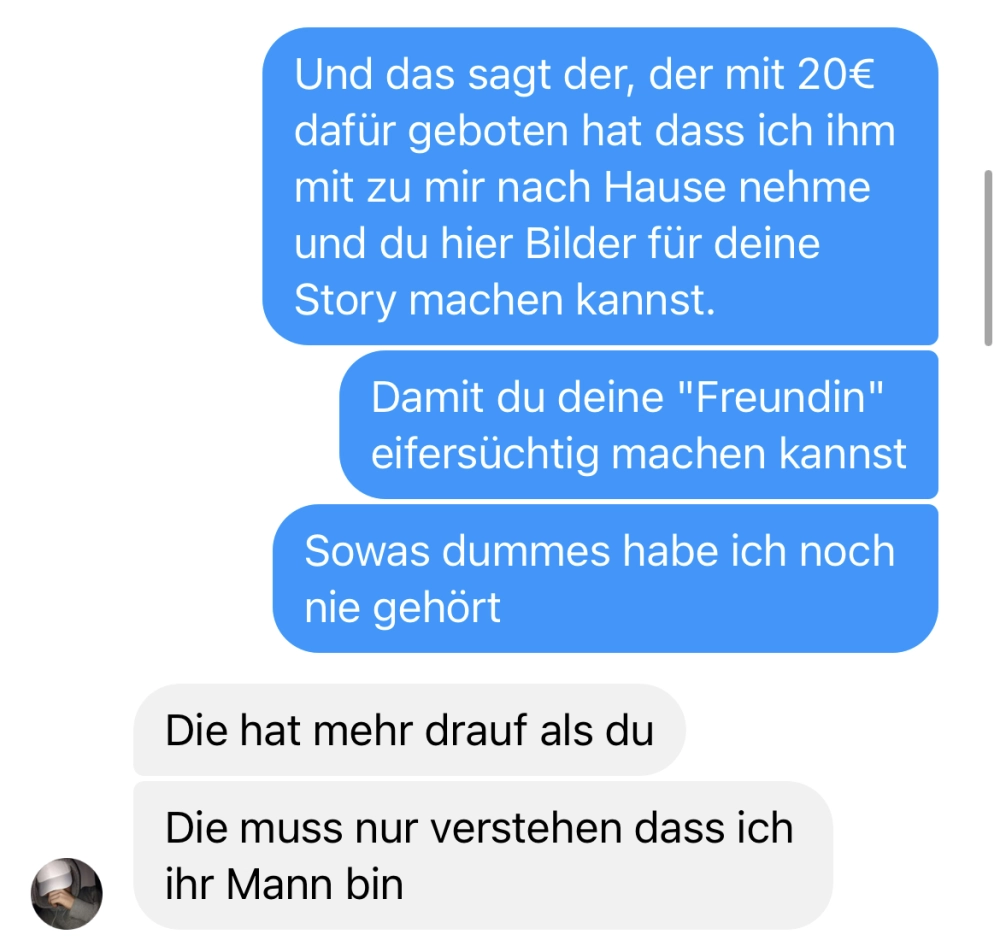Click 'Story machen kannst.' text line

[504, 300]
